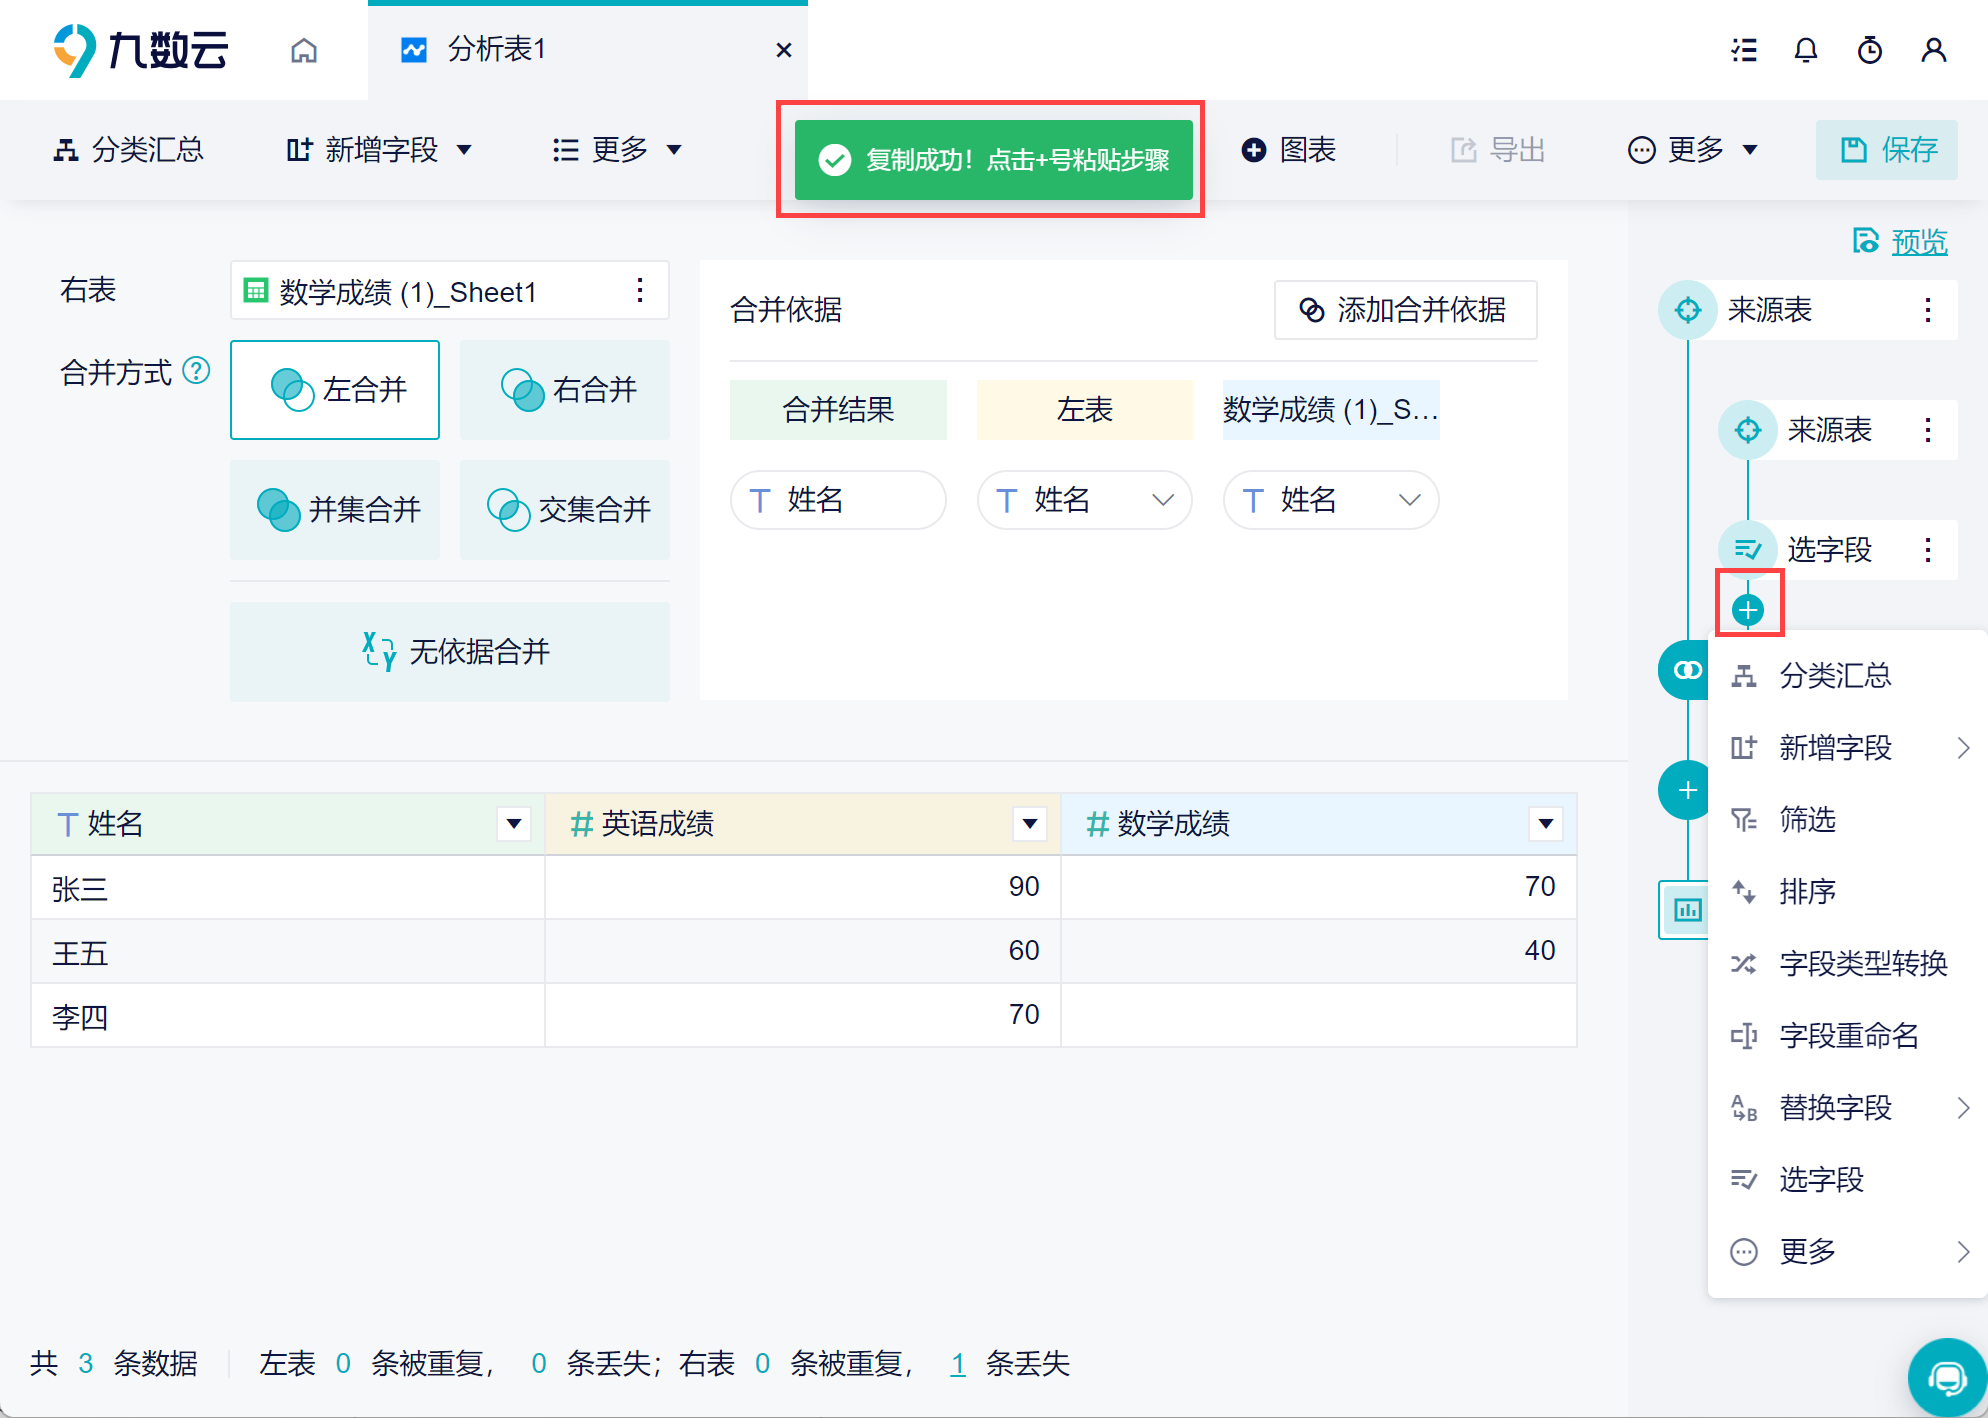Select 交集合并 merge mode
The height and width of the screenshot is (1418, 1988).
[x=565, y=510]
